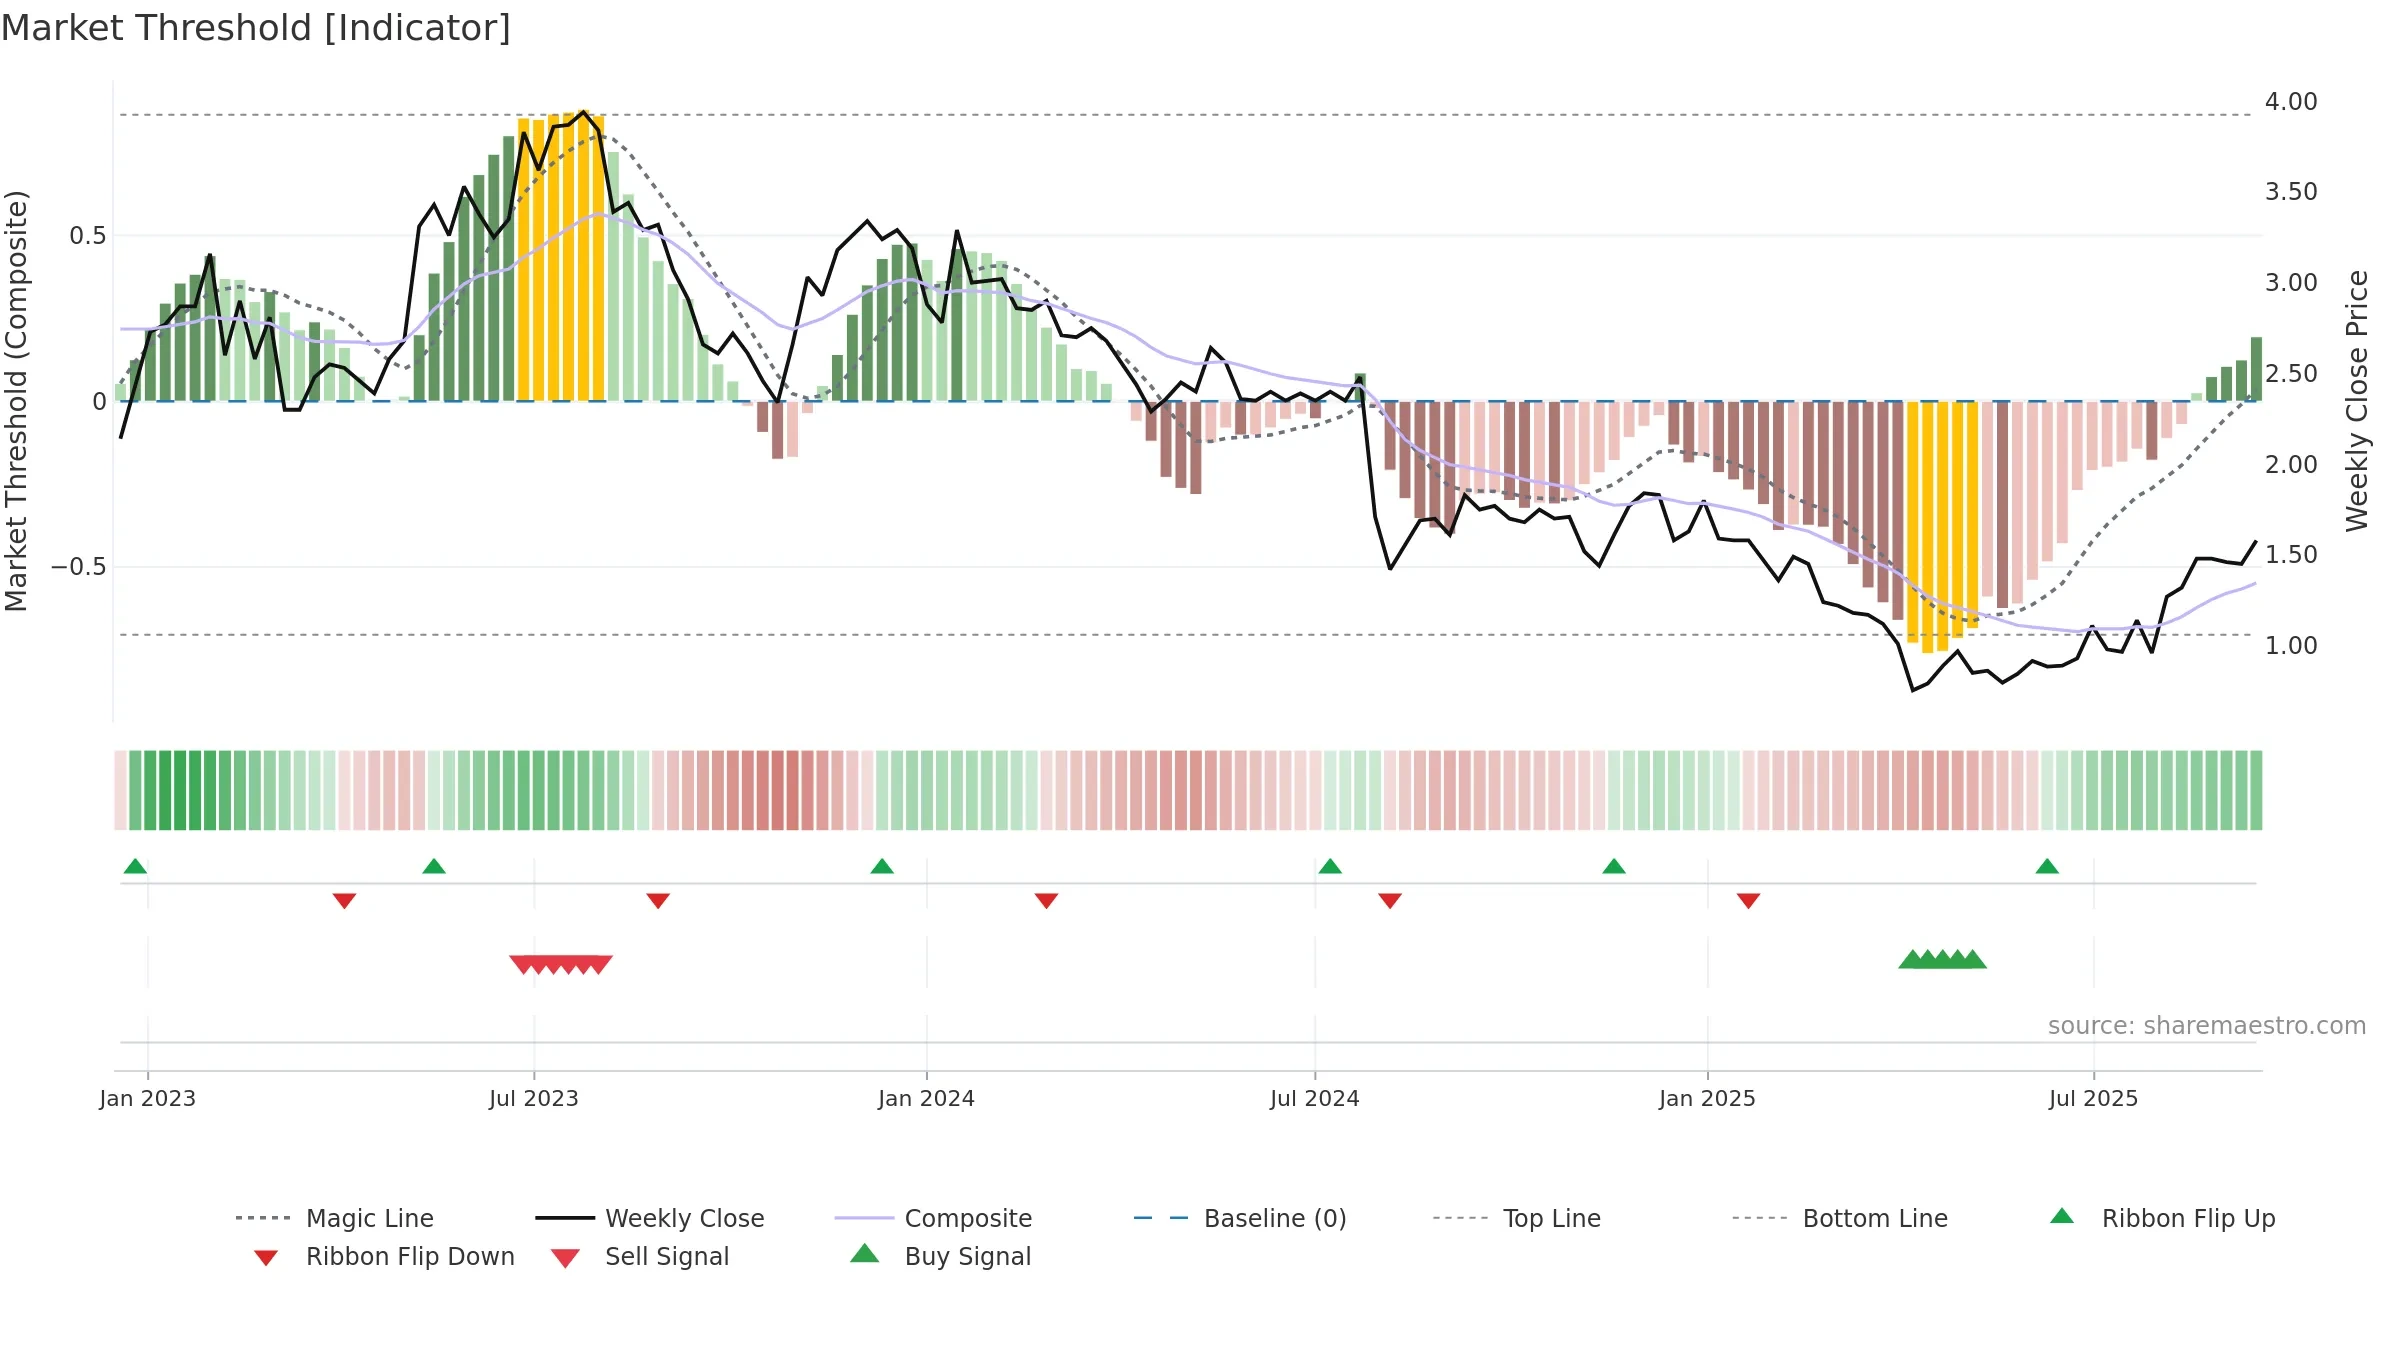Click the 2.50 price axis label
Image resolution: width=2400 pixels, height=1350 pixels.
(x=2291, y=374)
